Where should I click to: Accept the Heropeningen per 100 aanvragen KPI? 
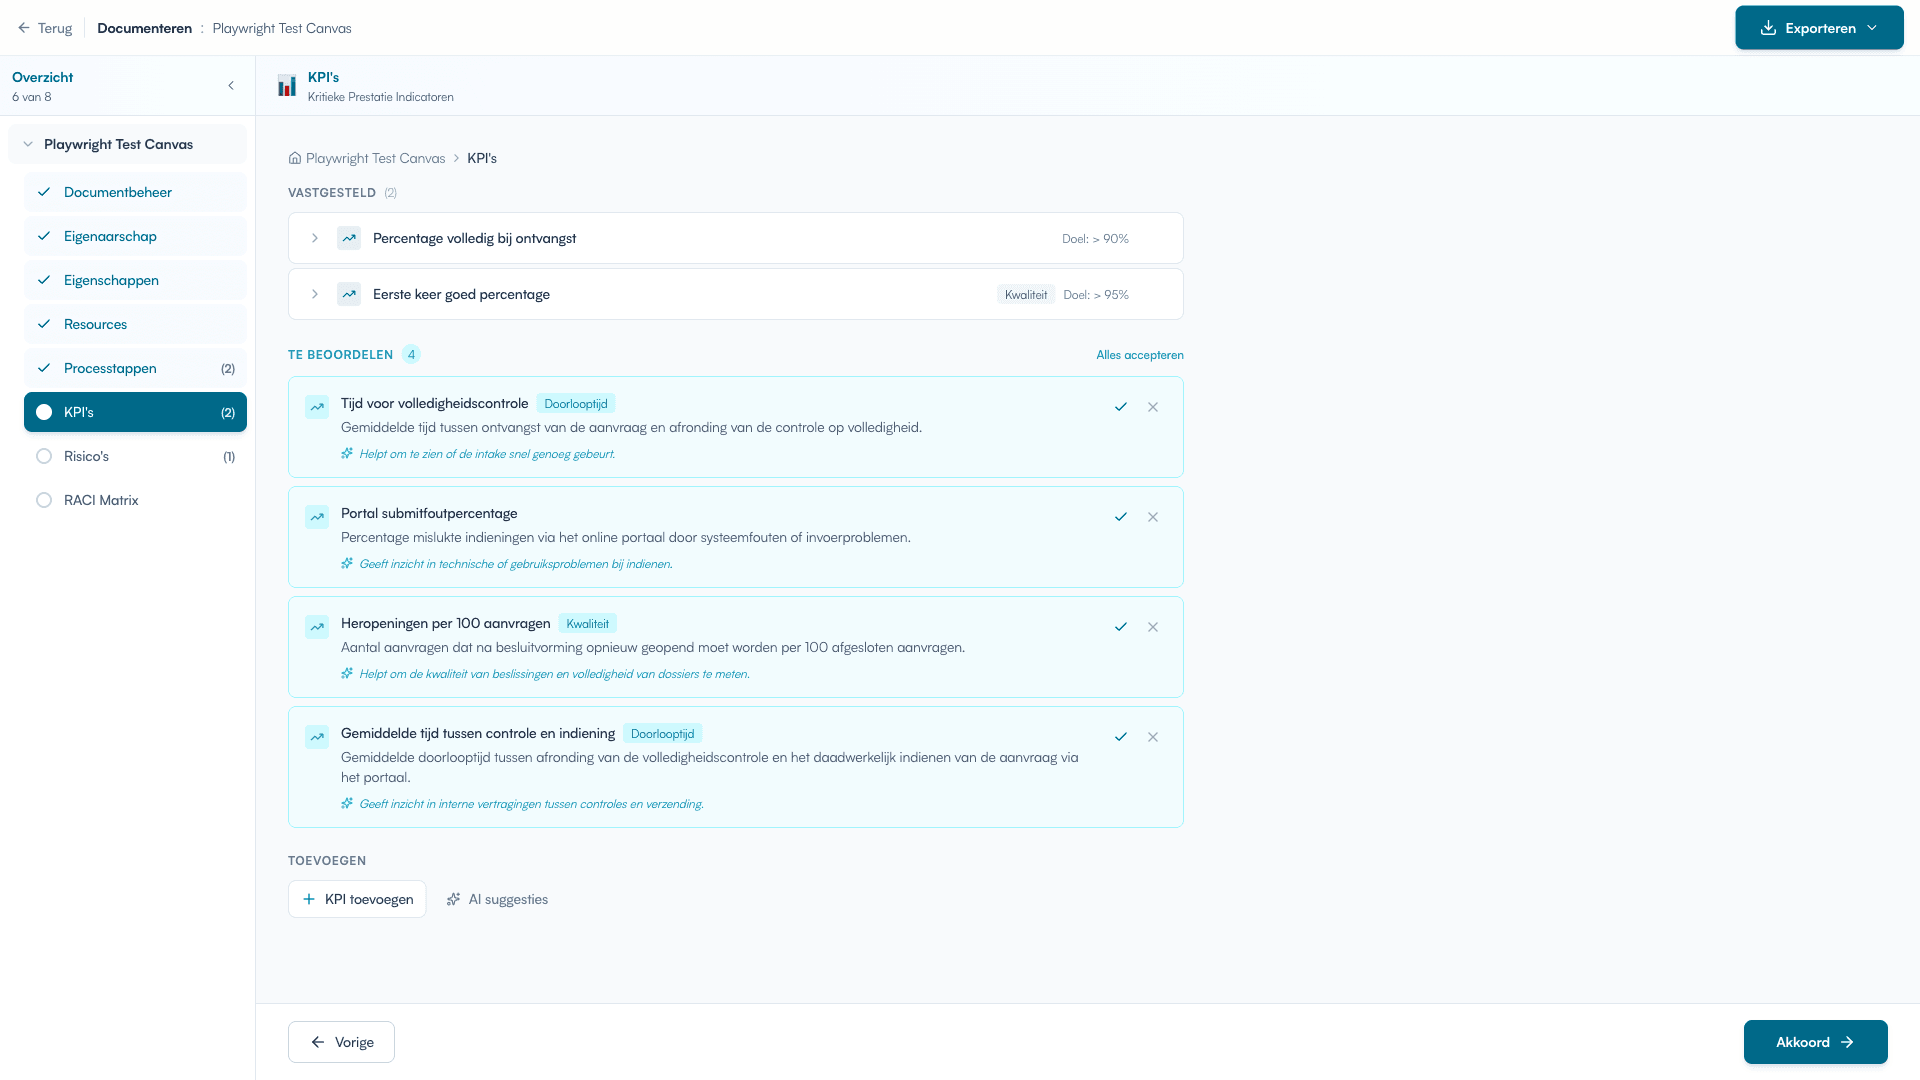(x=1121, y=627)
